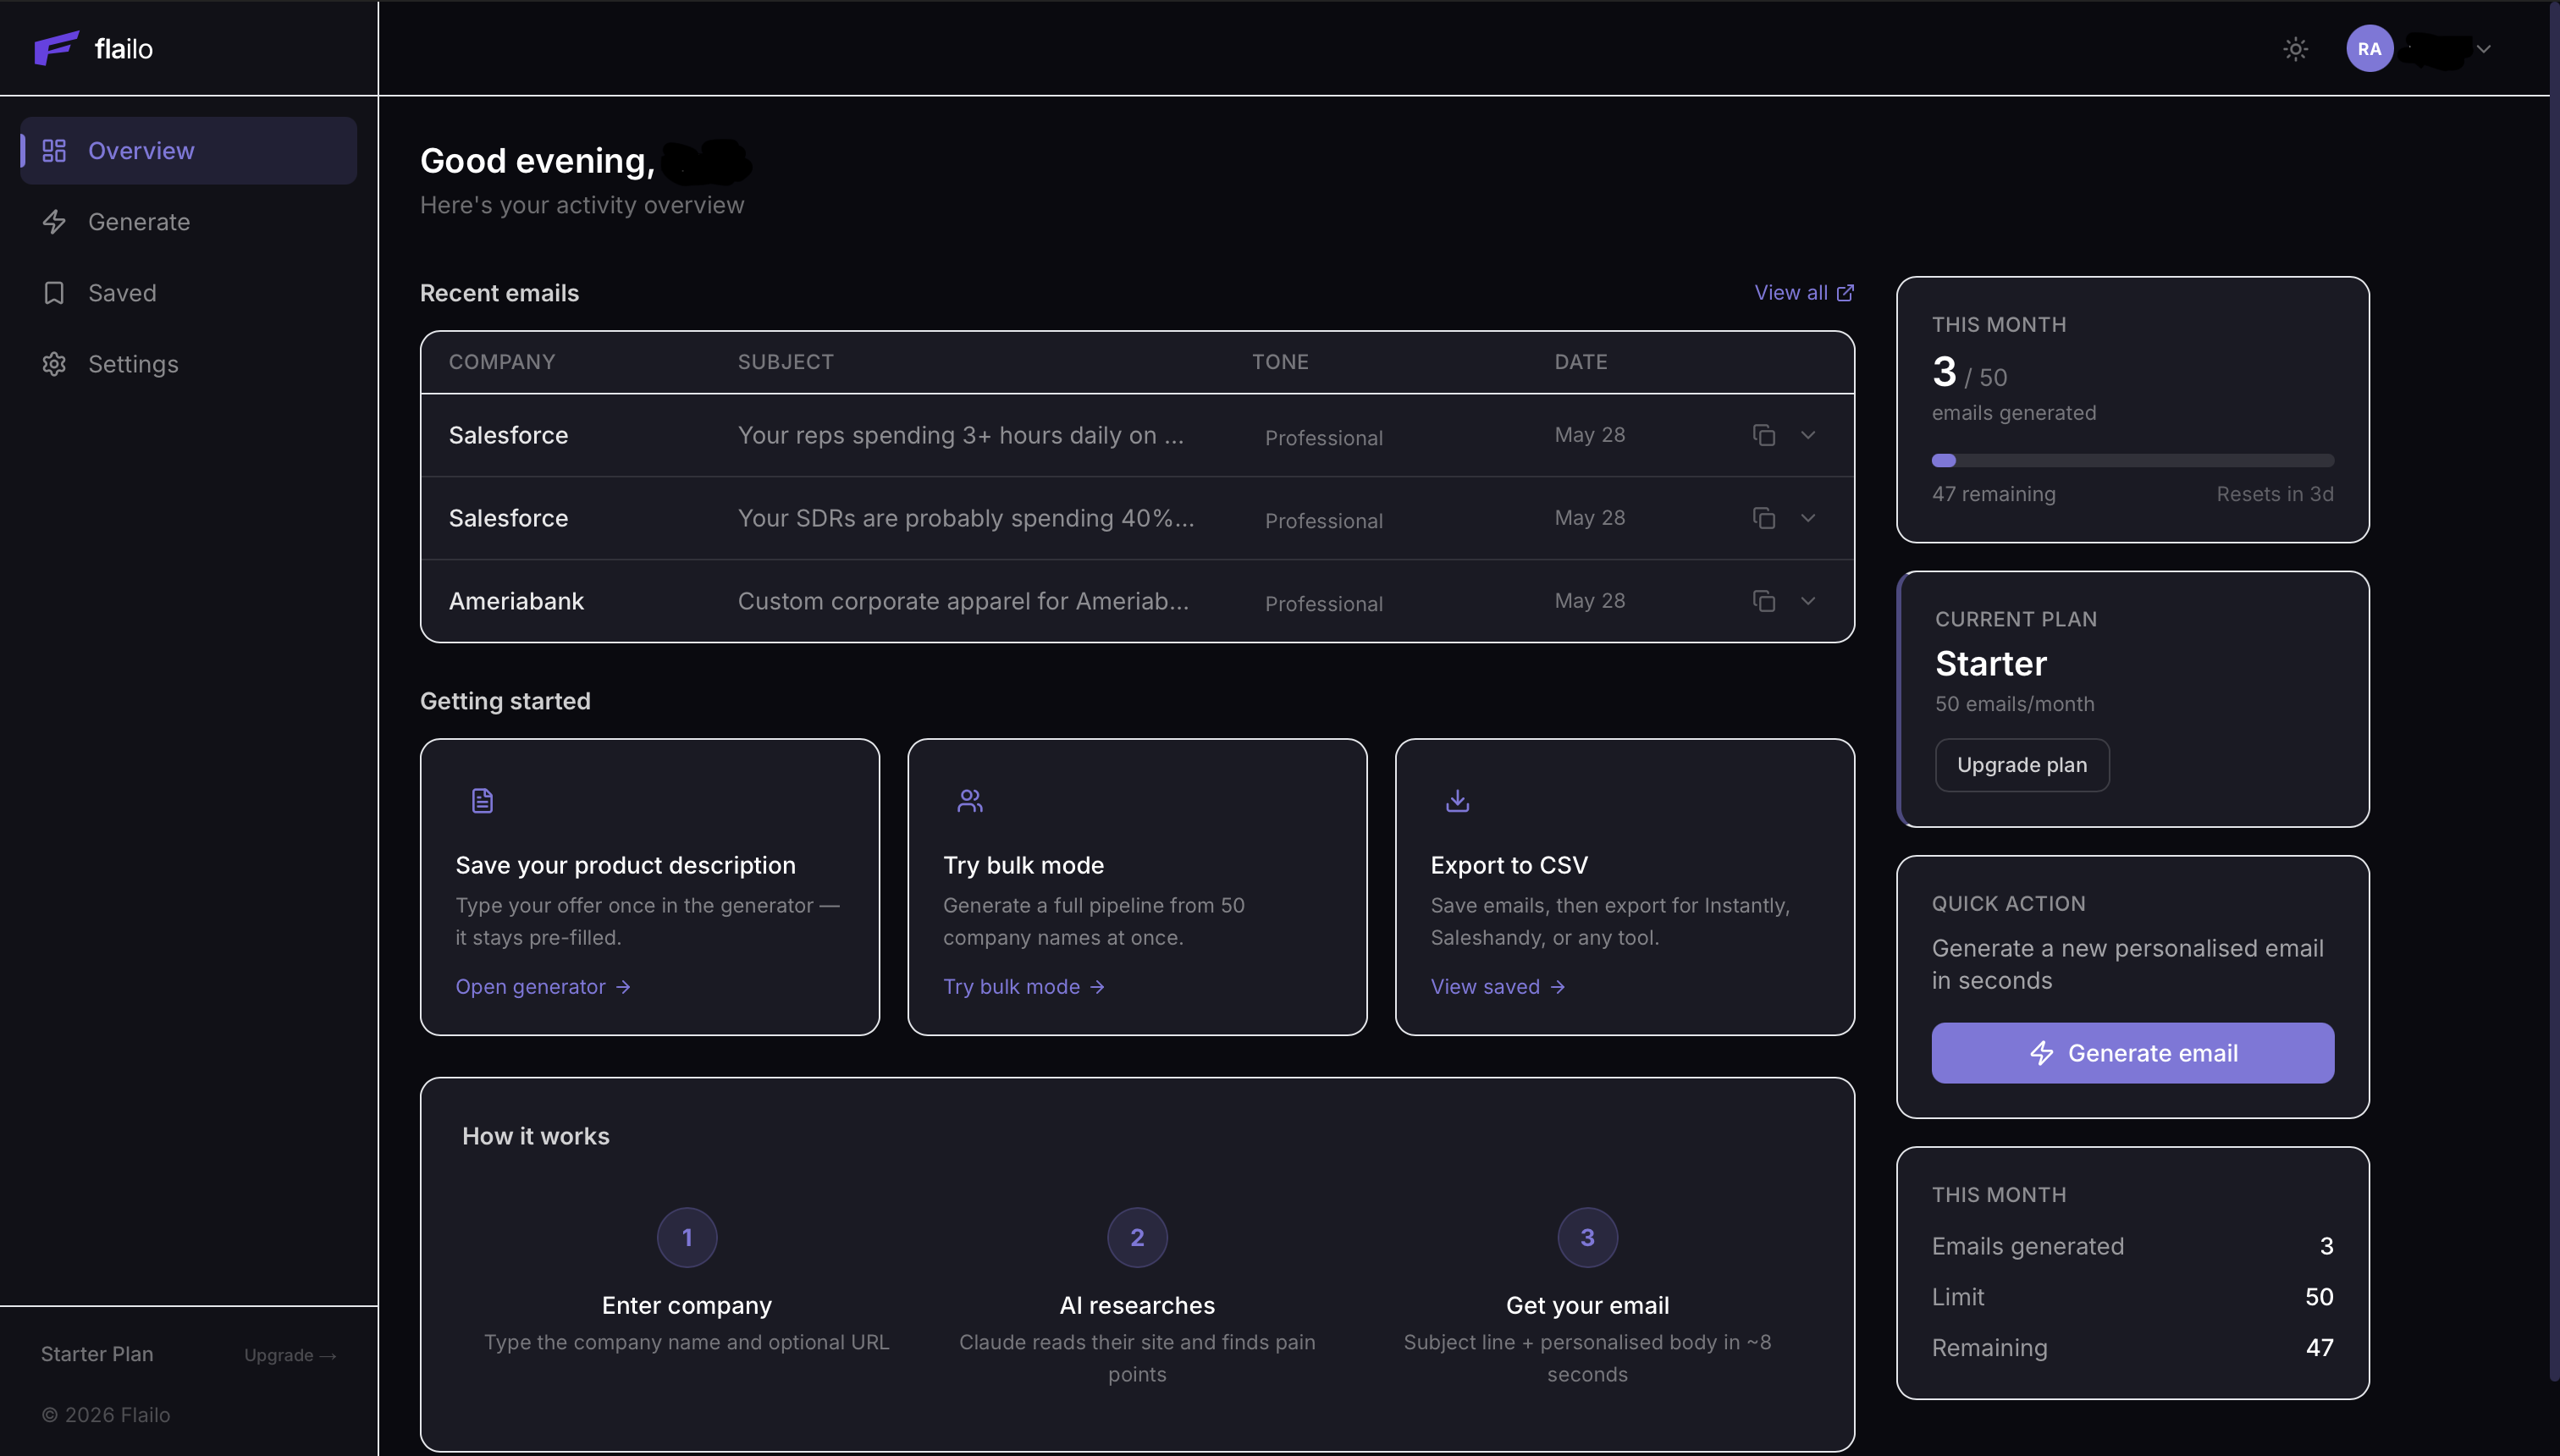Screen dimensions: 2560x1456
Task: Click the '47 remaining' text
Action: click(x=1993, y=494)
